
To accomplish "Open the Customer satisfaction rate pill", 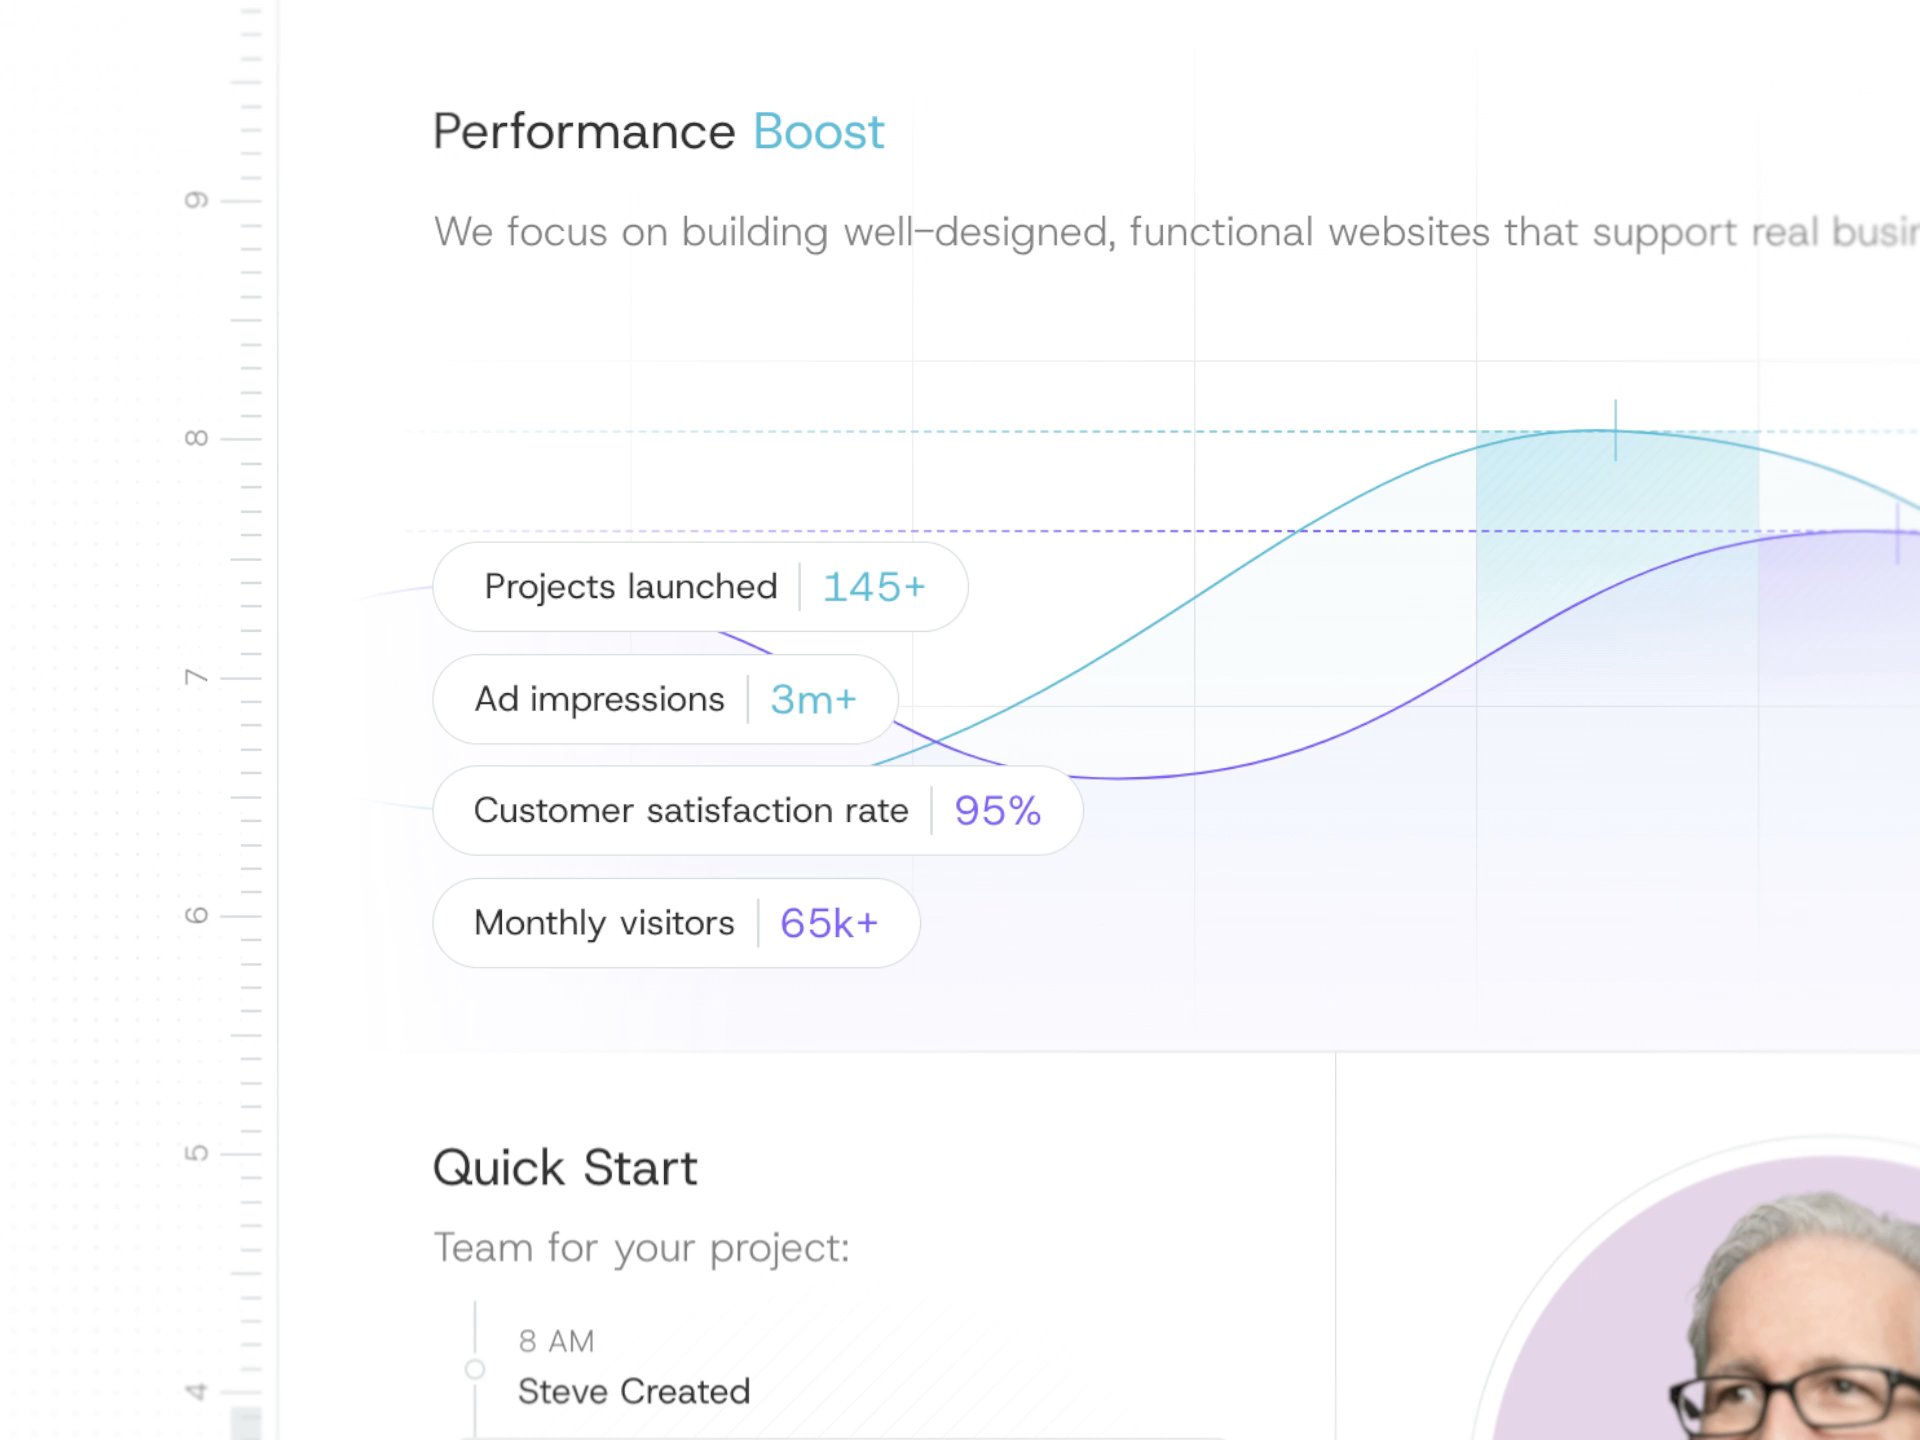I will click(x=758, y=810).
